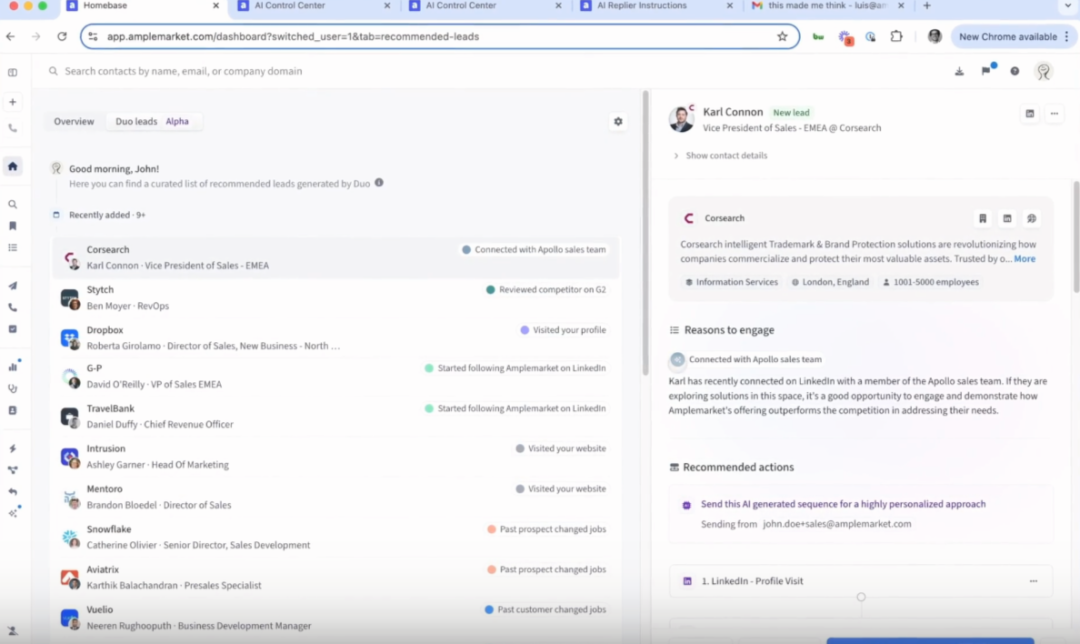Click the globe search icon on Corsearch card
This screenshot has width=1080, height=644.
(1031, 218)
